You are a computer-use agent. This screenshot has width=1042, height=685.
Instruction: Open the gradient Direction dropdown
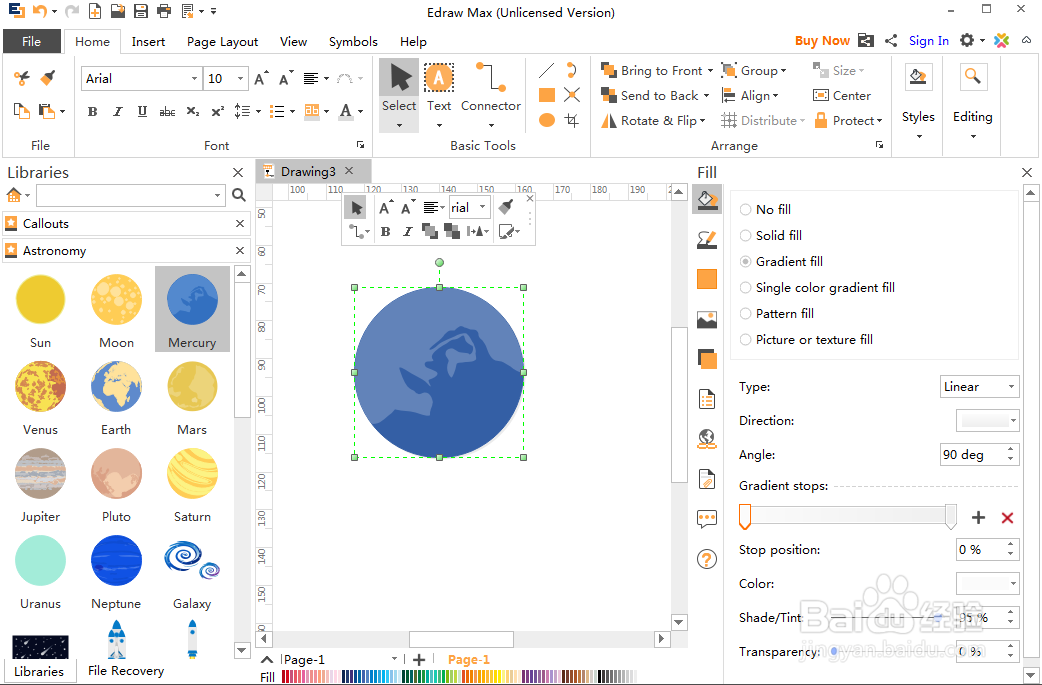(x=988, y=421)
